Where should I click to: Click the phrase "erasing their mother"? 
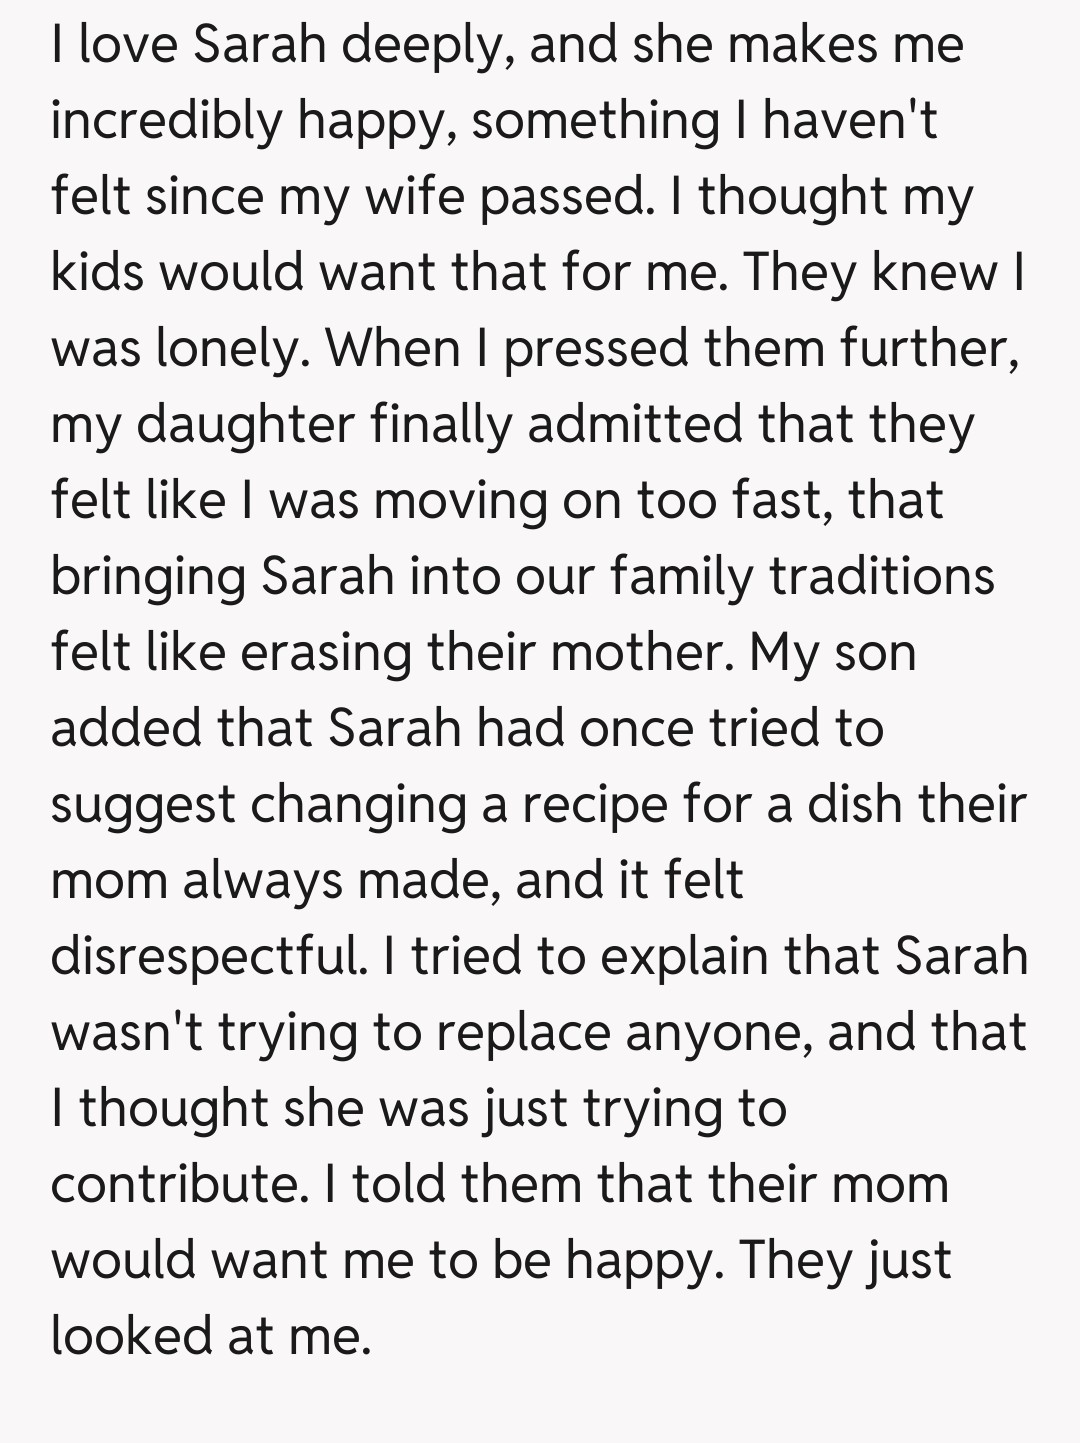(482, 652)
